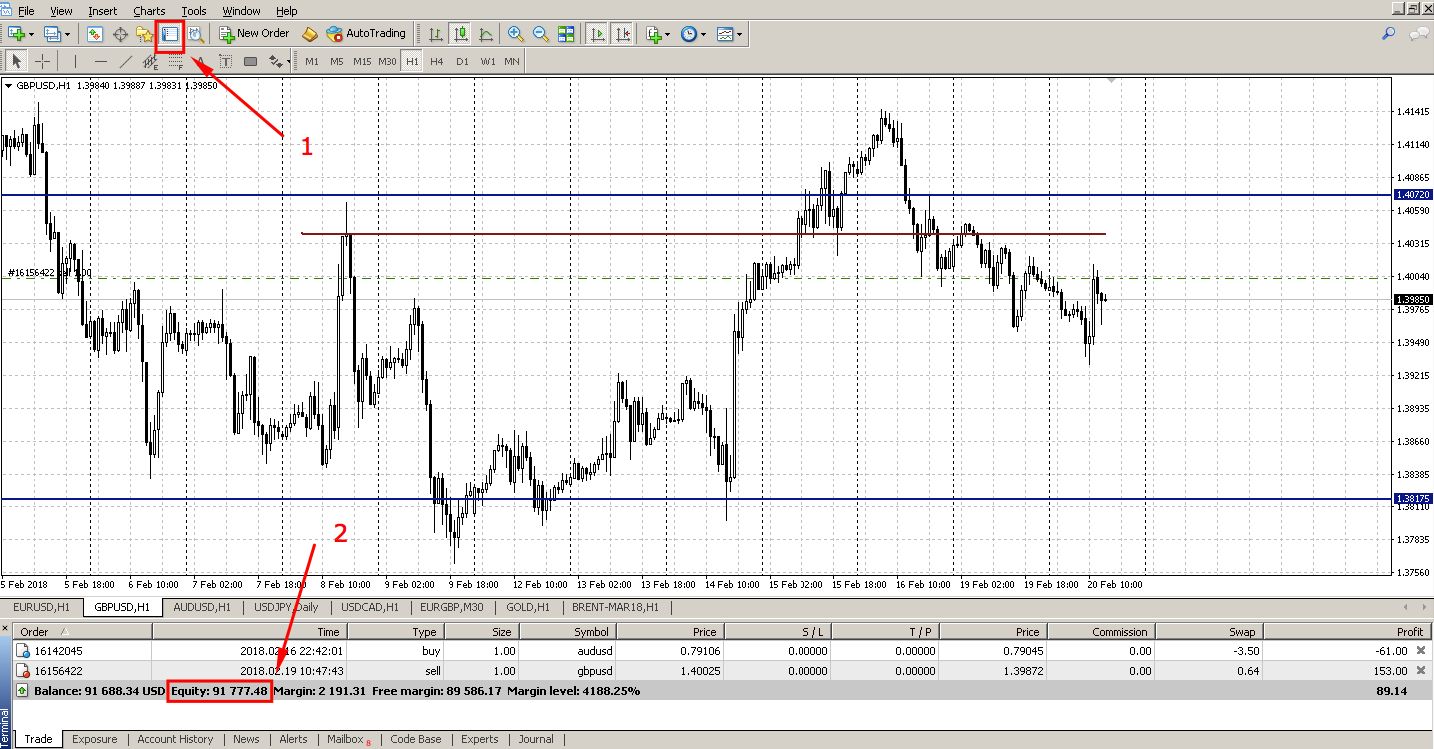1434x749 pixels.
Task: Open the Charts menu
Action: (149, 11)
